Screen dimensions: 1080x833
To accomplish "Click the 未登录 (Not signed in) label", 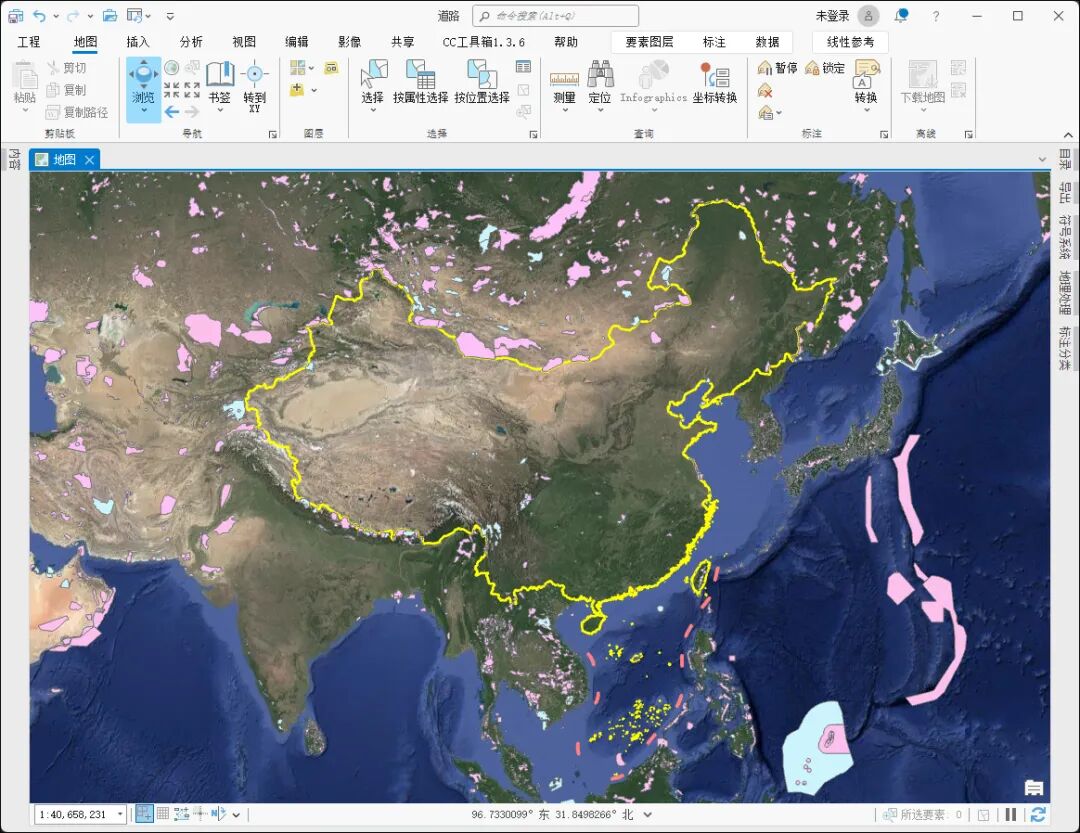I will 831,16.
